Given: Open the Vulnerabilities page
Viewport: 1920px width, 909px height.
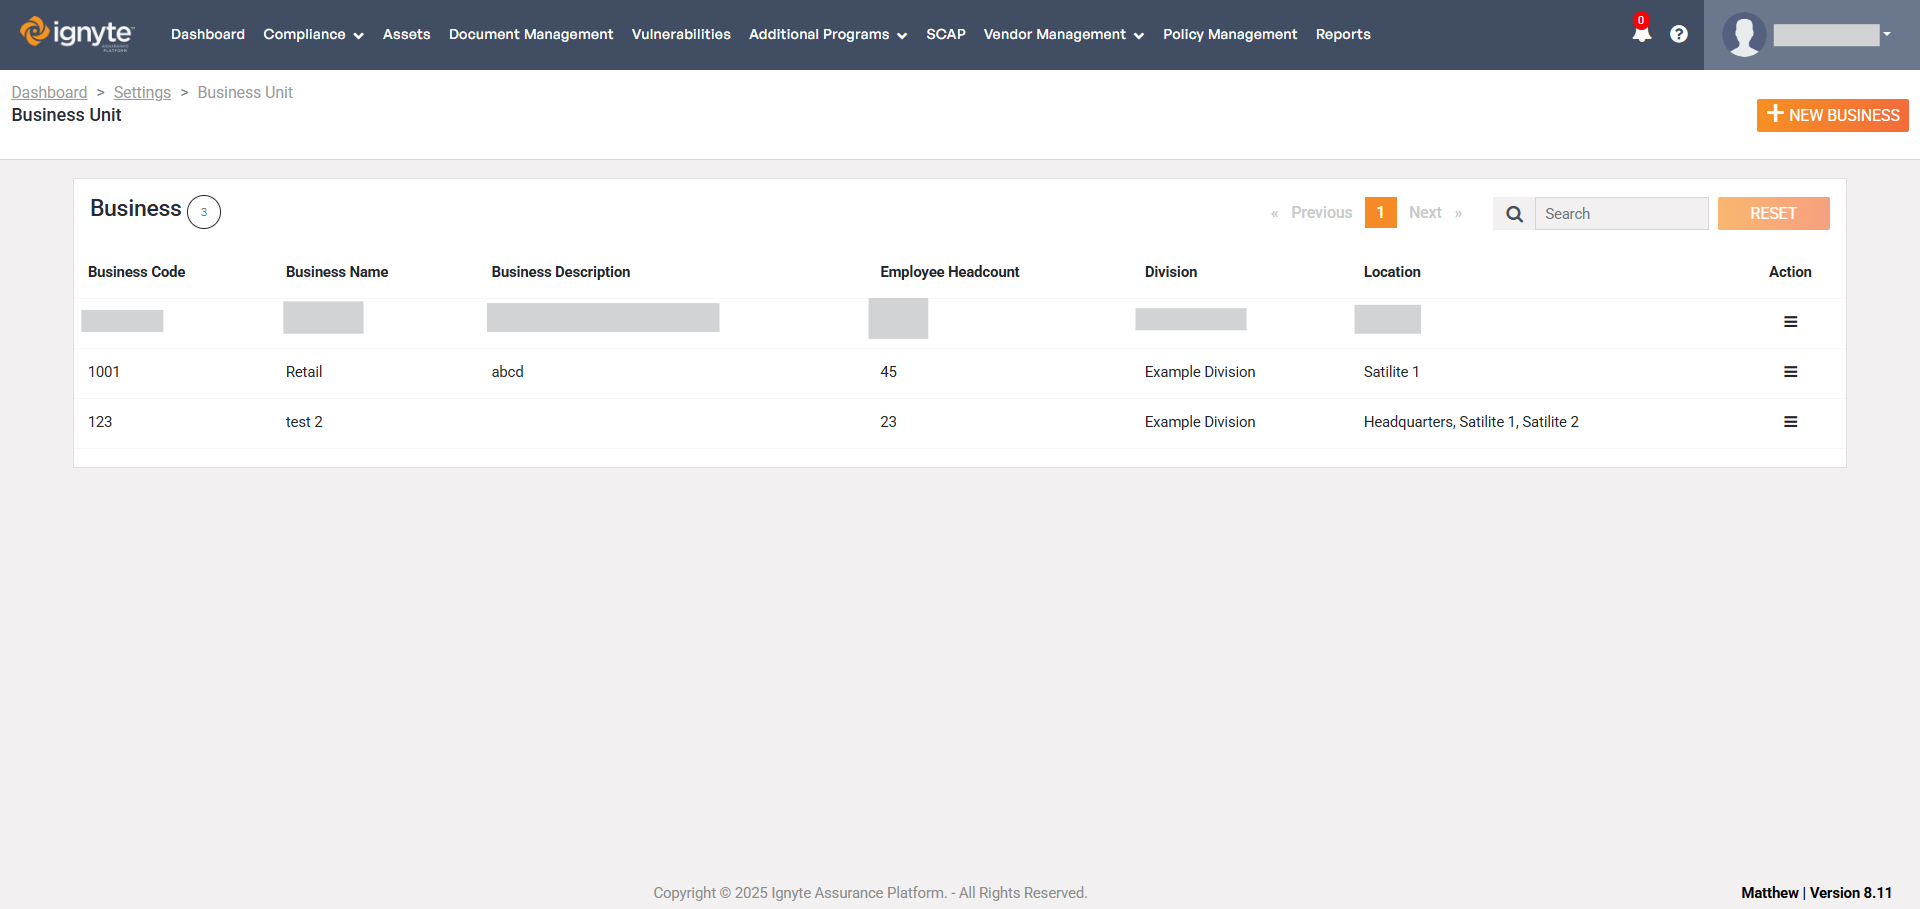Looking at the screenshot, I should (681, 34).
